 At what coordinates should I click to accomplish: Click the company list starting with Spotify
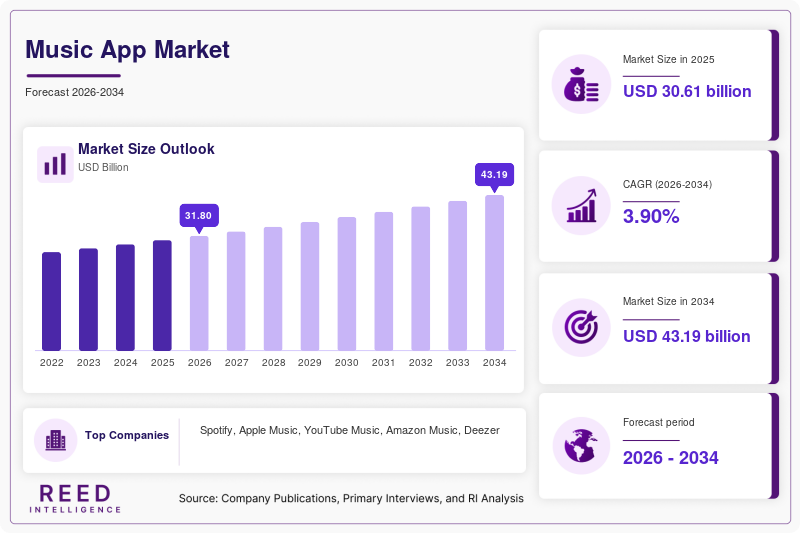(x=349, y=430)
